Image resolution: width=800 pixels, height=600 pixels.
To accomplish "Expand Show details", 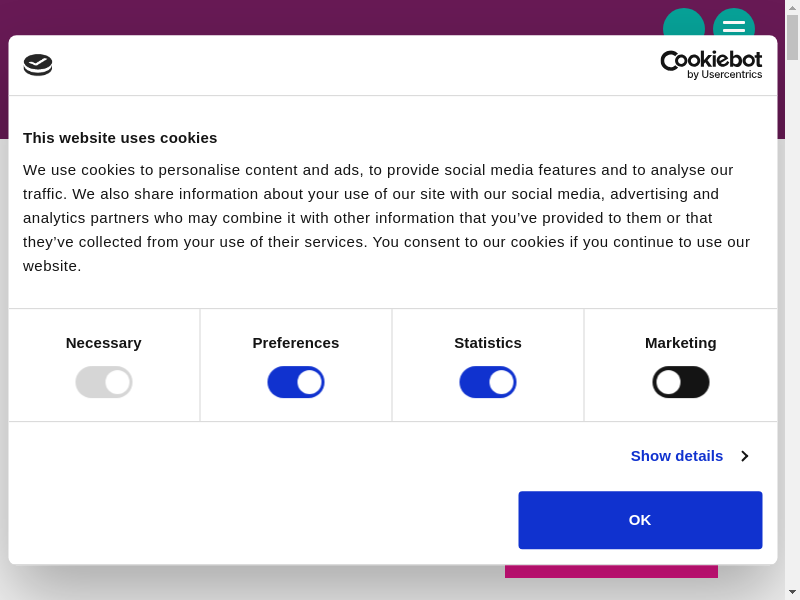I will (689, 456).
